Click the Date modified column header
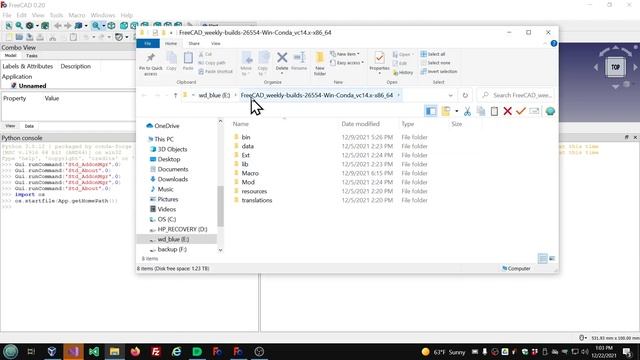 [x=360, y=124]
